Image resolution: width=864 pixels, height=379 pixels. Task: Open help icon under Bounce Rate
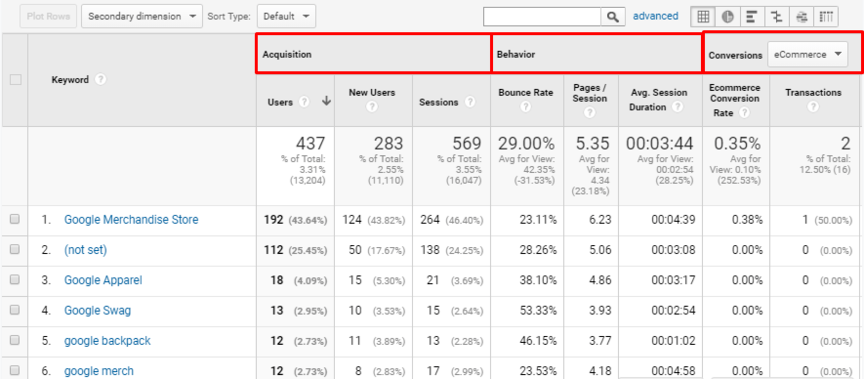tap(526, 107)
